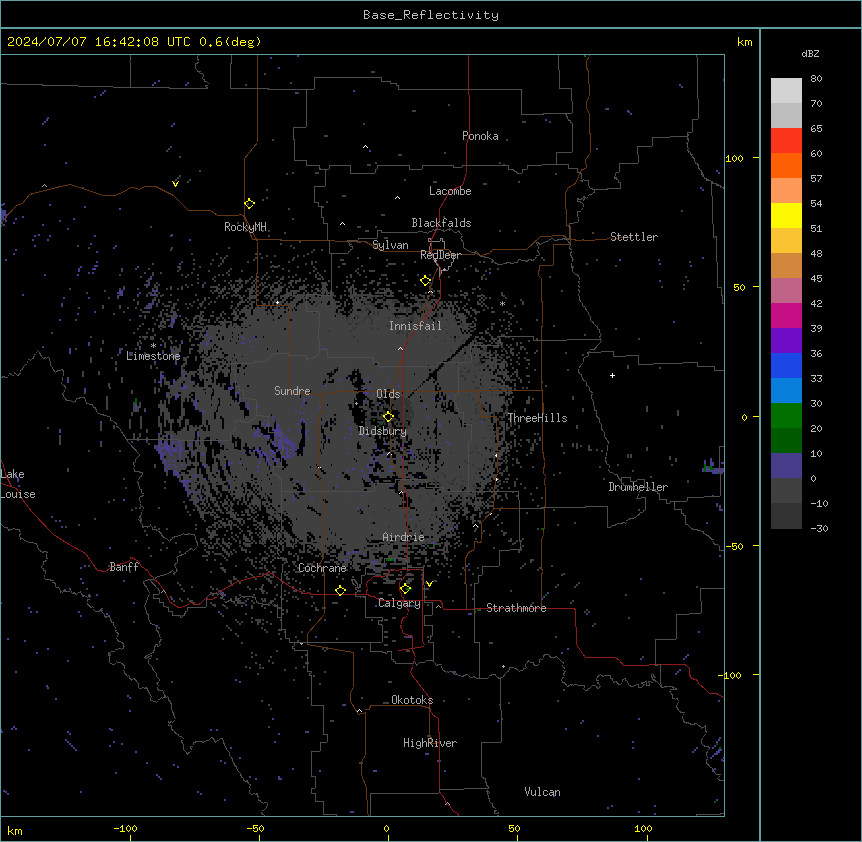Select the Olds town label
Image resolution: width=862 pixels, height=842 pixels.
[x=388, y=394]
